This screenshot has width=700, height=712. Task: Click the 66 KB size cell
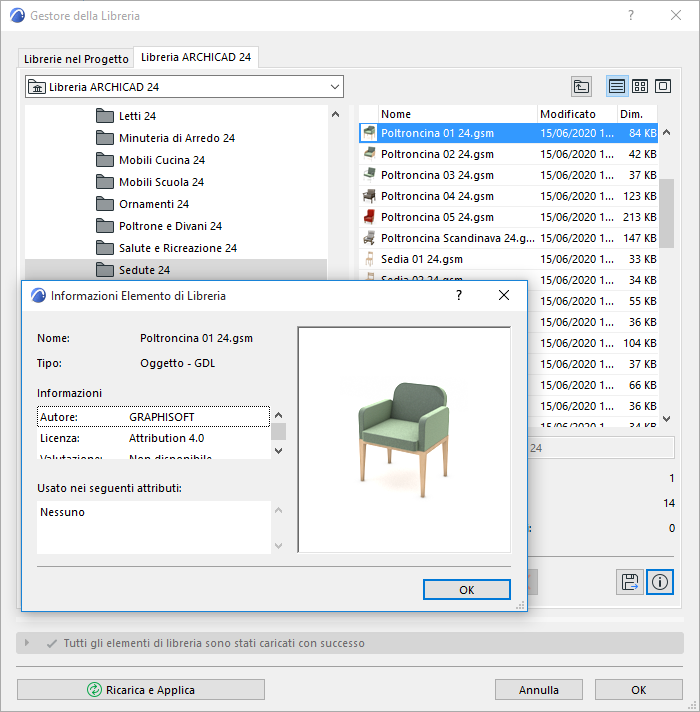642,385
